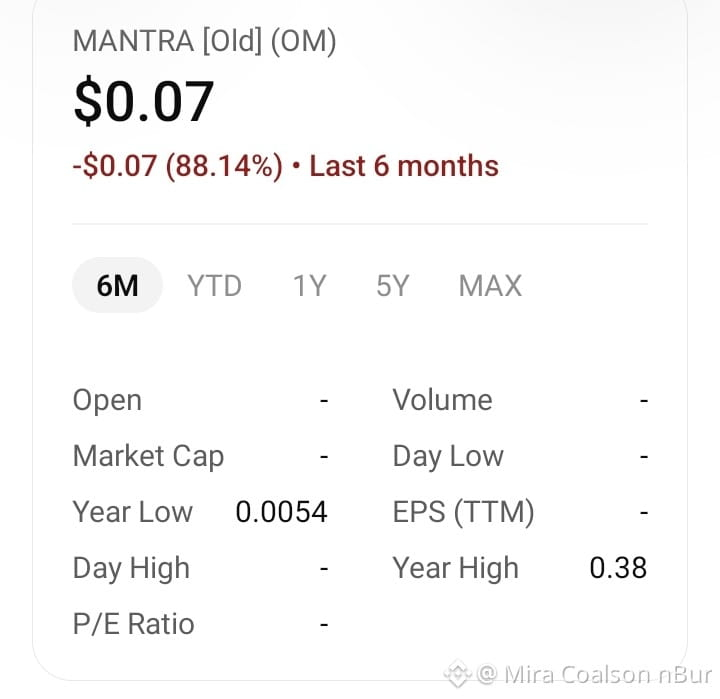The image size is (720, 699).
Task: Click the Year High value 0.38
Action: [618, 568]
